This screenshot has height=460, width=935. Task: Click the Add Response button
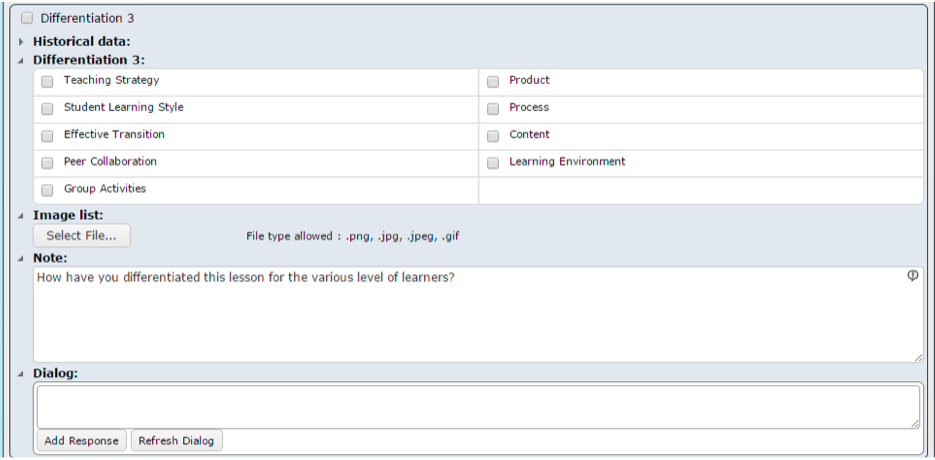tap(82, 441)
